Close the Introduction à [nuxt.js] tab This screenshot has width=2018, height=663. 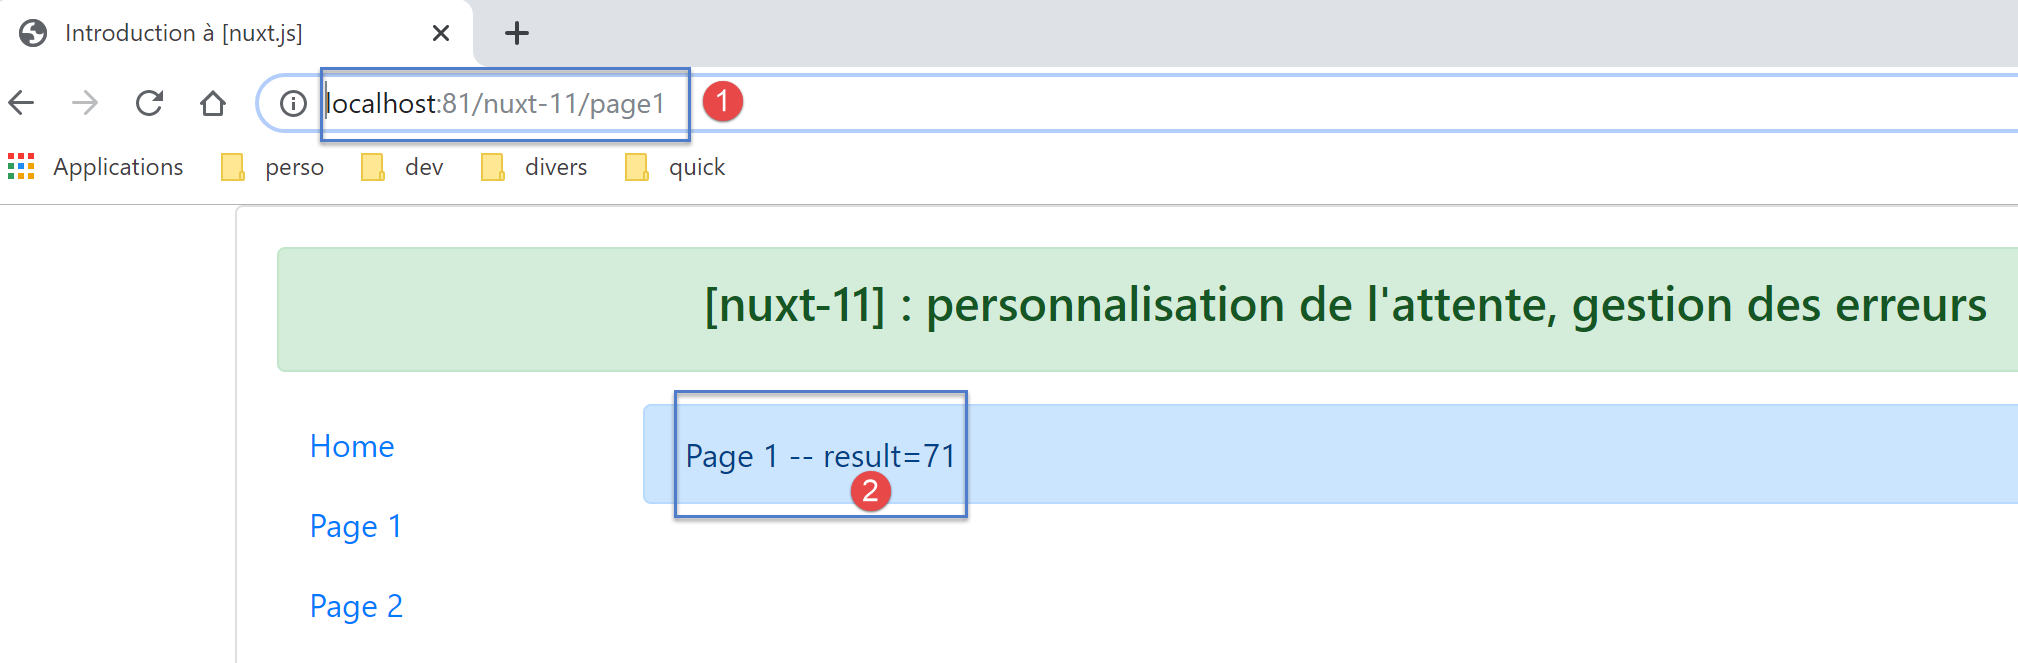tap(440, 33)
